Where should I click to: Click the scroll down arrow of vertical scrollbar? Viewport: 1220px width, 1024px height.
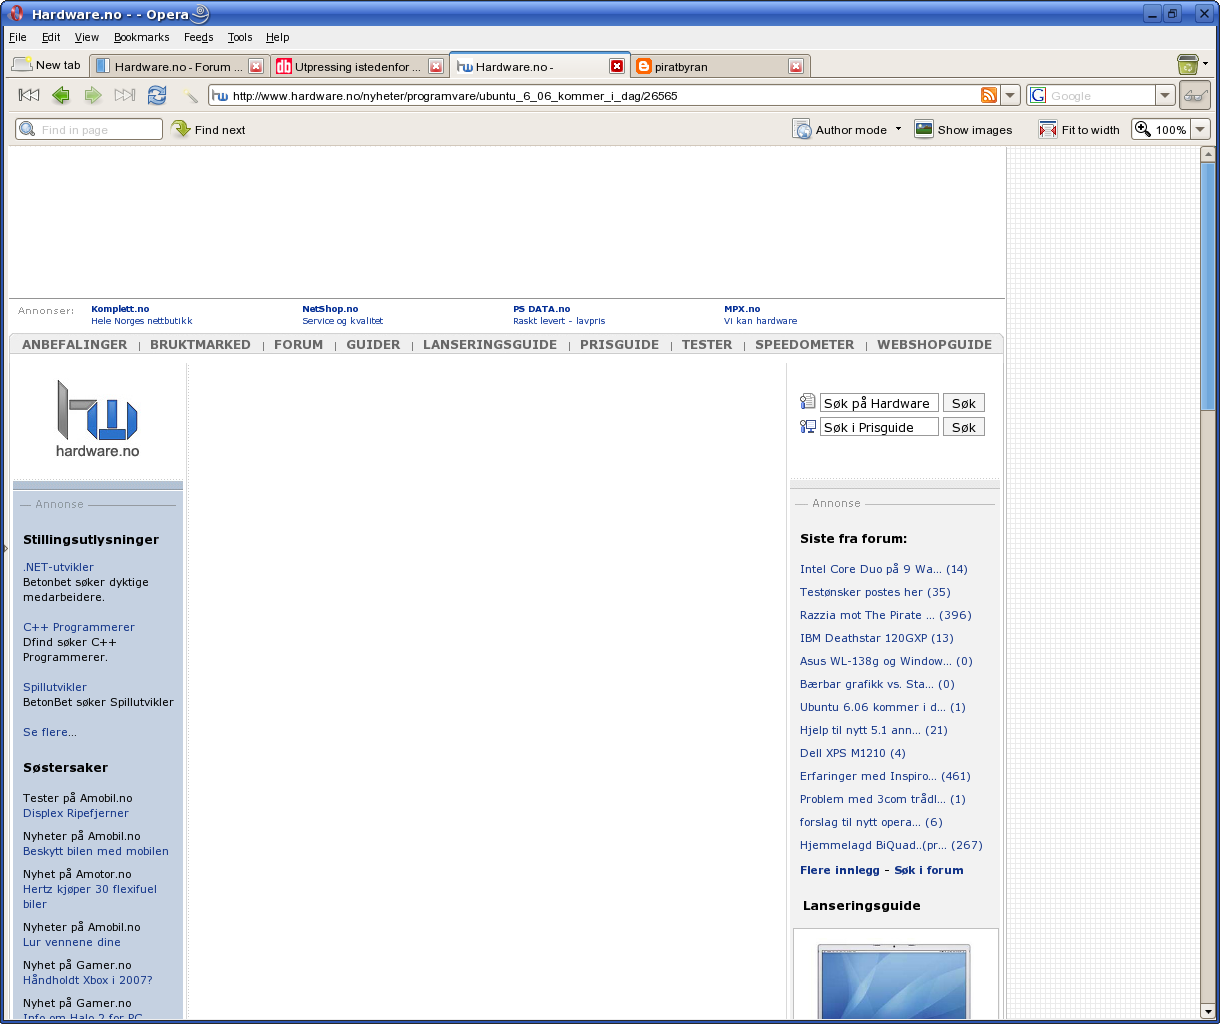click(x=1208, y=1010)
